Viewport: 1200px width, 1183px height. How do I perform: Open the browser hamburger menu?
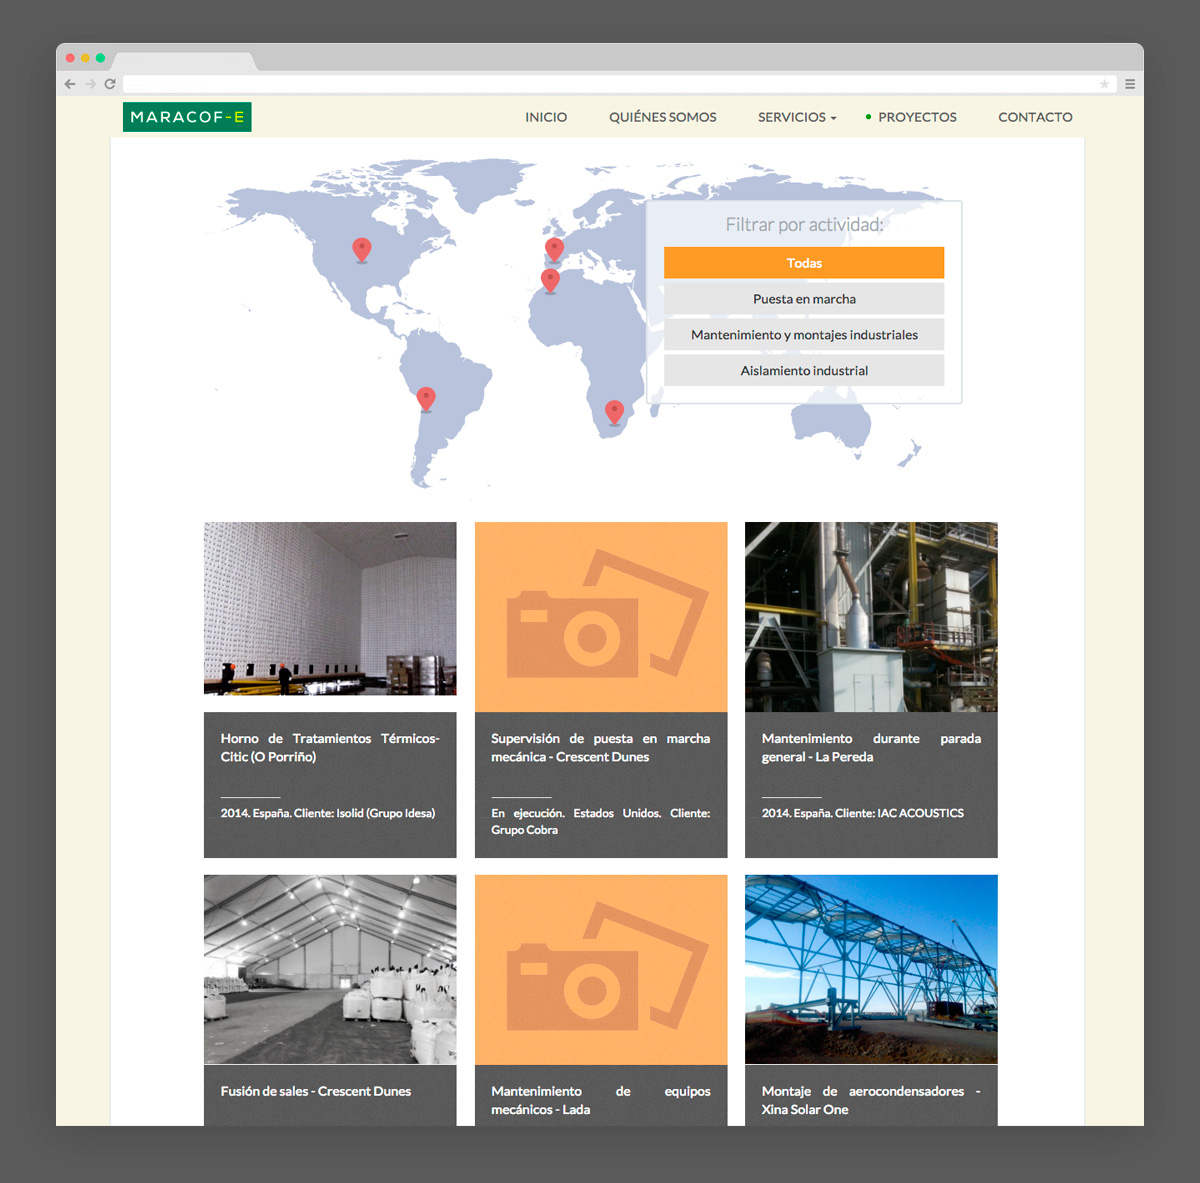(x=1130, y=84)
